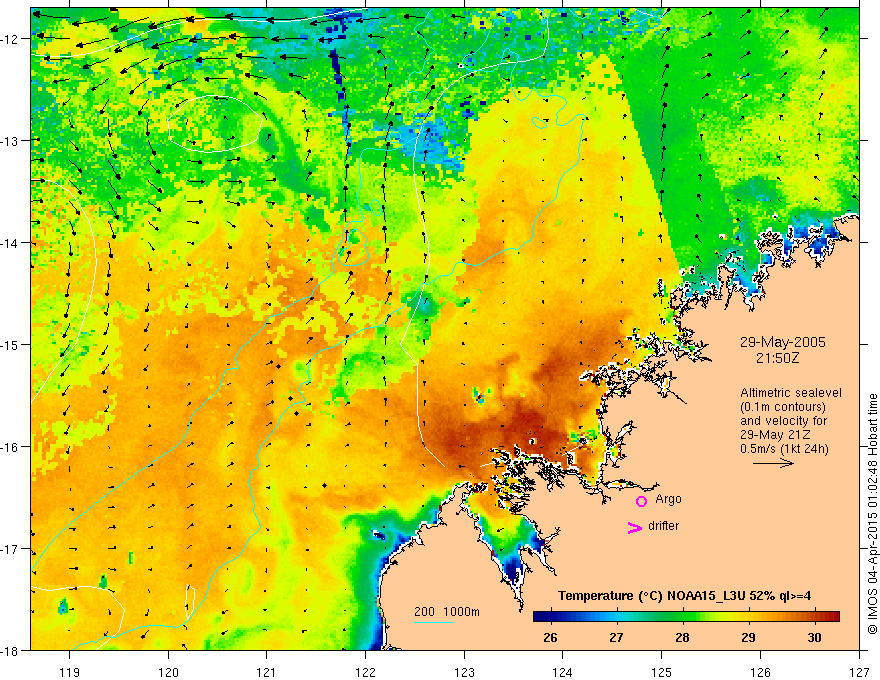
Task: Click the 29 value on temperature scale
Action: 748,637
